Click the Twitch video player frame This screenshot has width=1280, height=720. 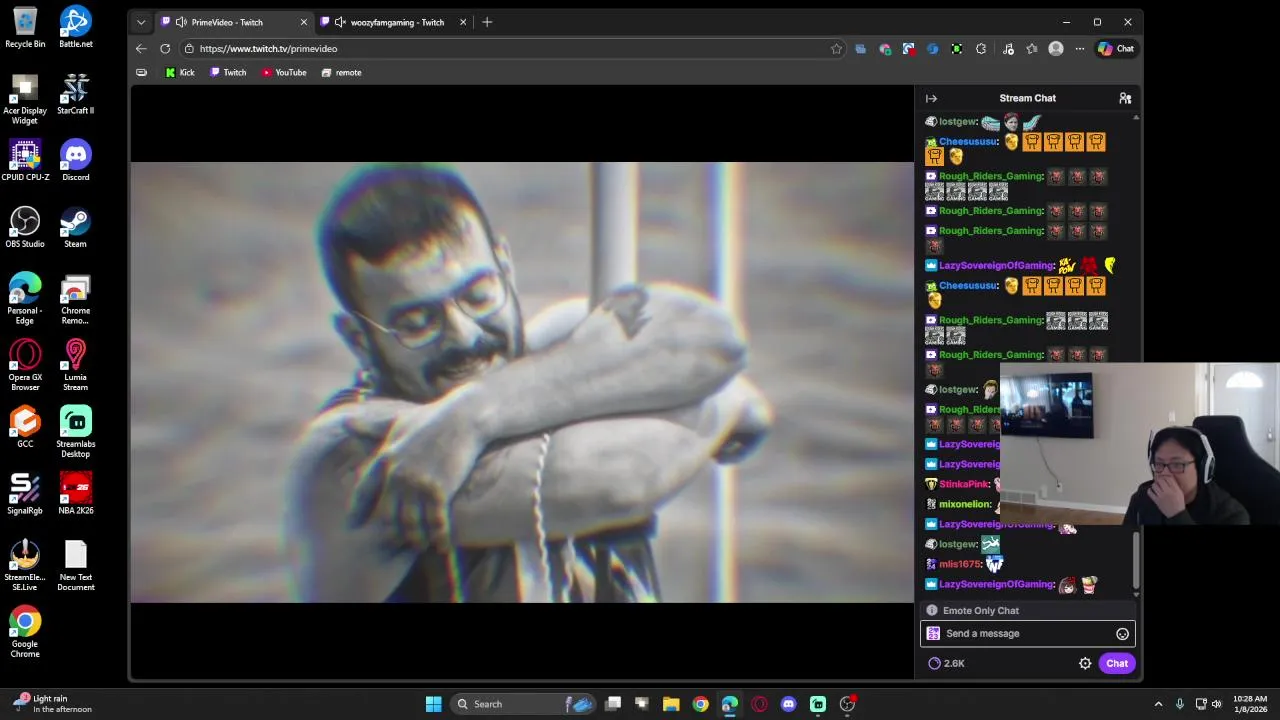(522, 382)
